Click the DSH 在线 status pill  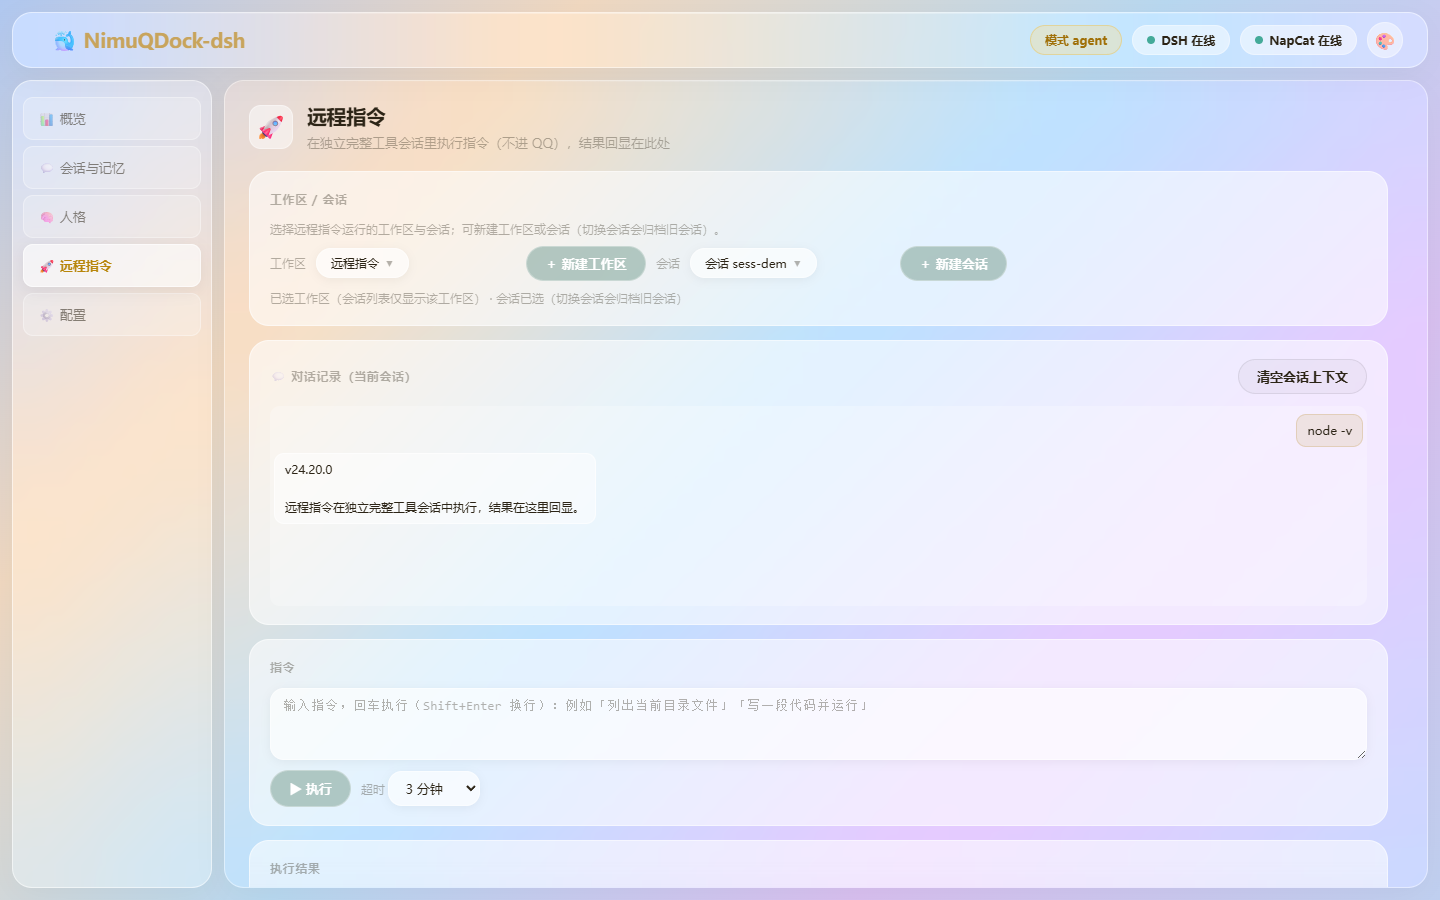1181,40
